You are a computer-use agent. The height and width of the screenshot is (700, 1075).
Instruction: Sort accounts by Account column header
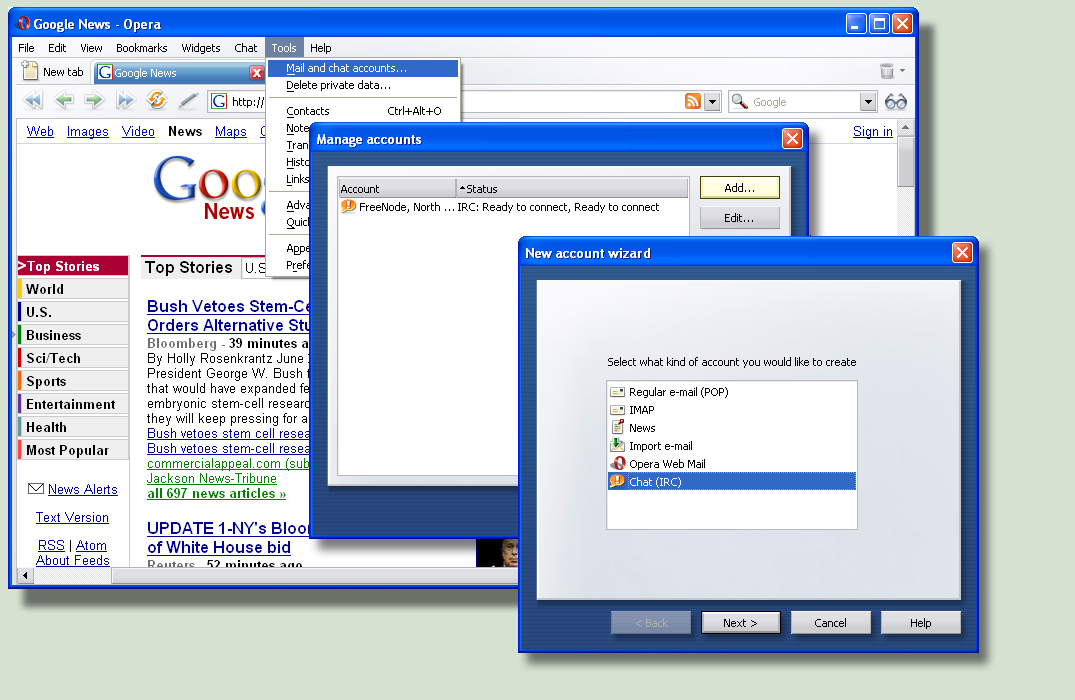point(397,188)
